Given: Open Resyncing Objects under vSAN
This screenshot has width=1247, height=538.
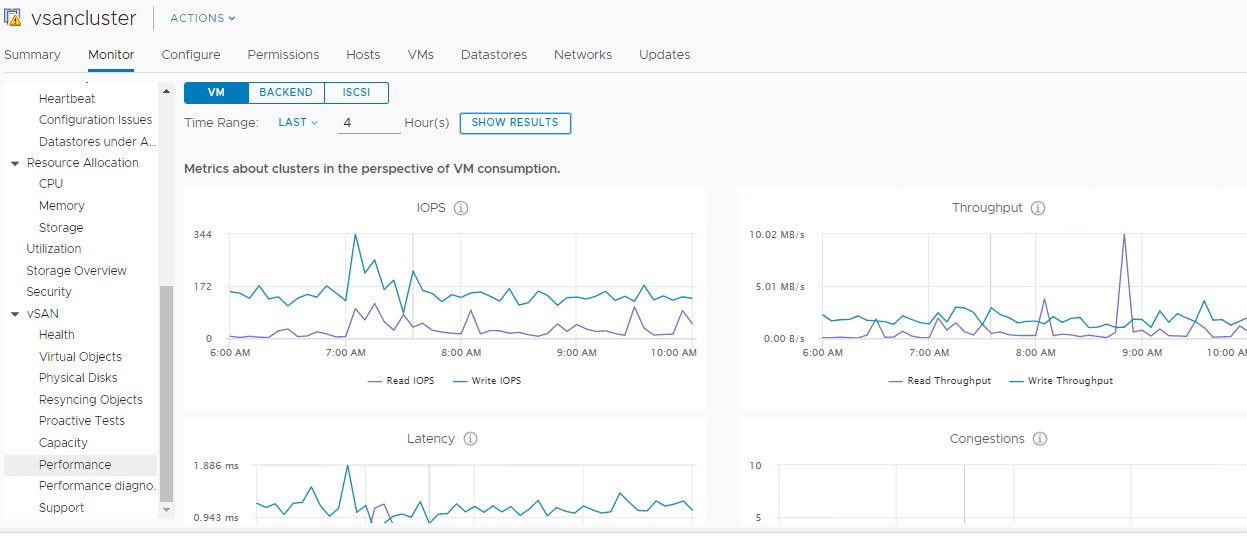Looking at the screenshot, I should coord(91,400).
